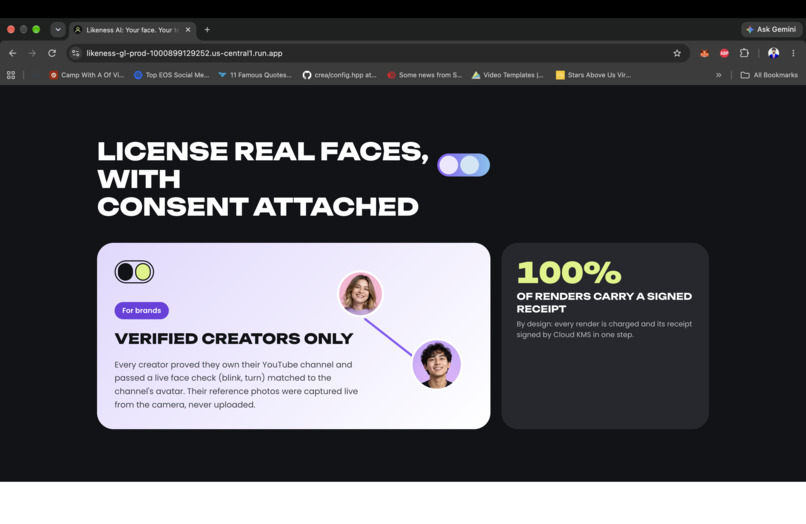
Task: View site information icon in address bar
Action: click(x=76, y=53)
